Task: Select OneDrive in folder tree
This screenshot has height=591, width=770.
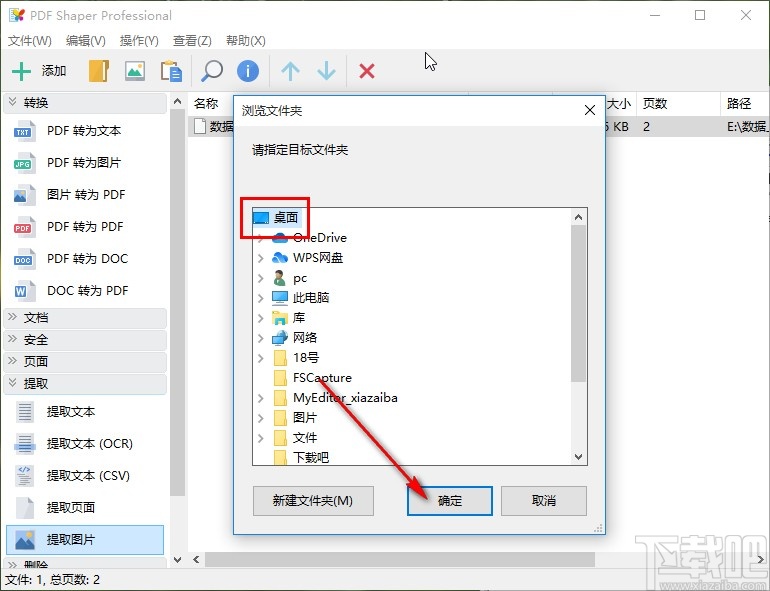Action: pyautogui.click(x=320, y=238)
